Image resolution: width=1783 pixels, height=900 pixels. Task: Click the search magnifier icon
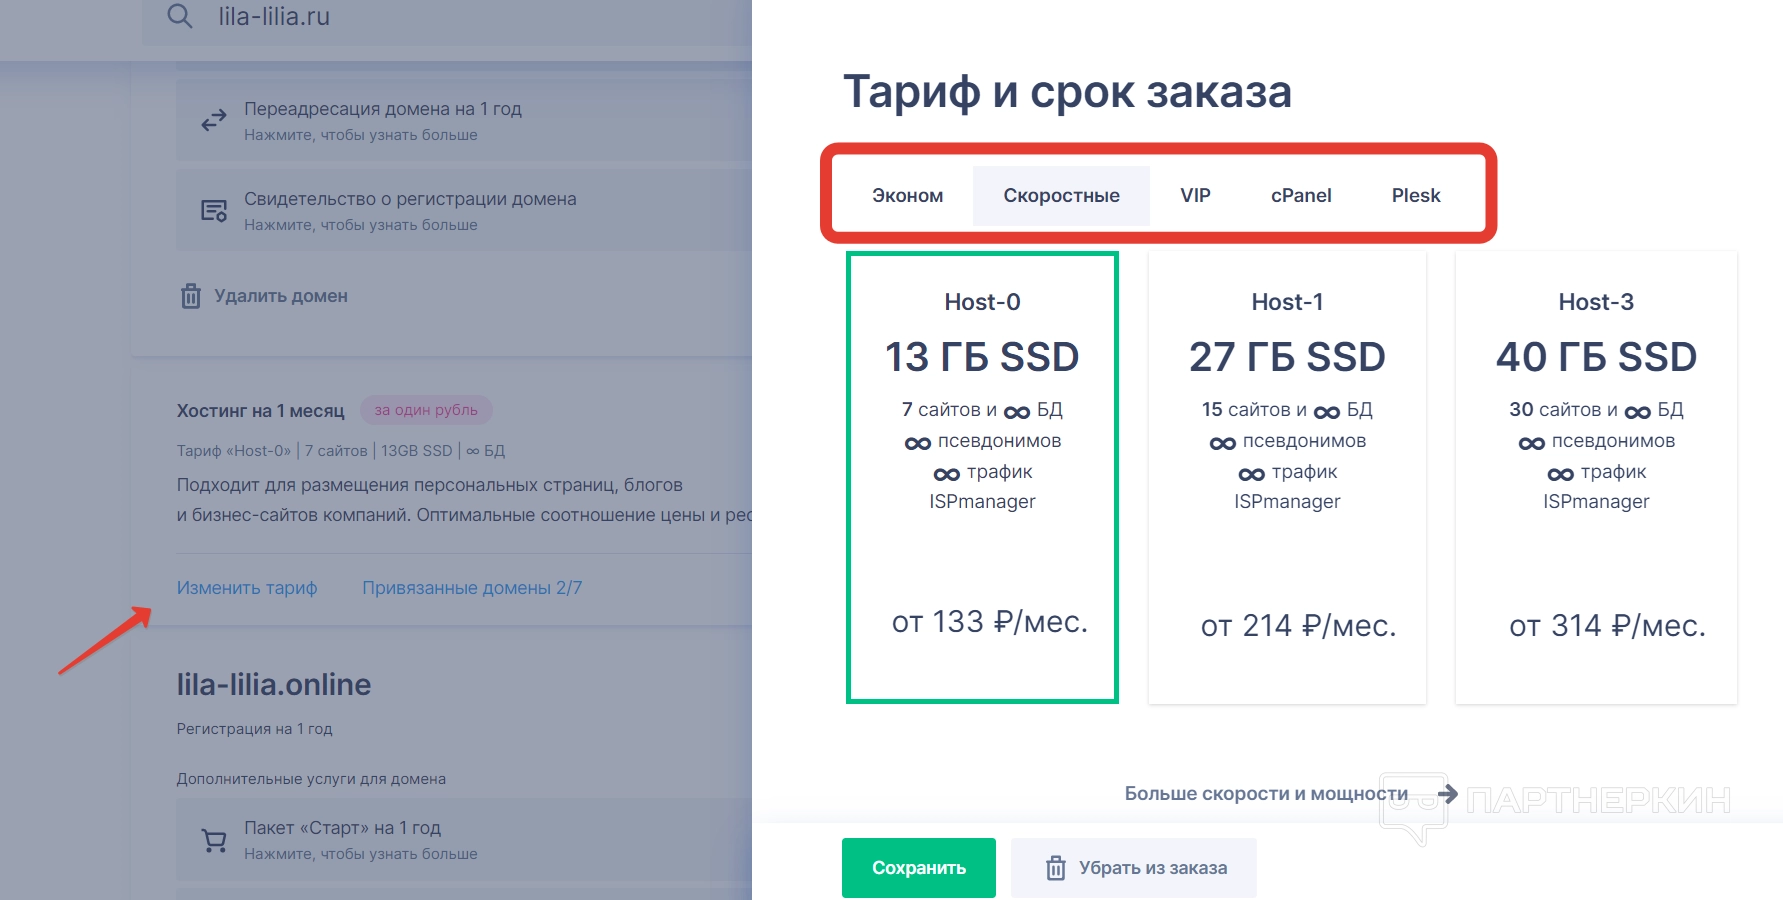pyautogui.click(x=180, y=16)
